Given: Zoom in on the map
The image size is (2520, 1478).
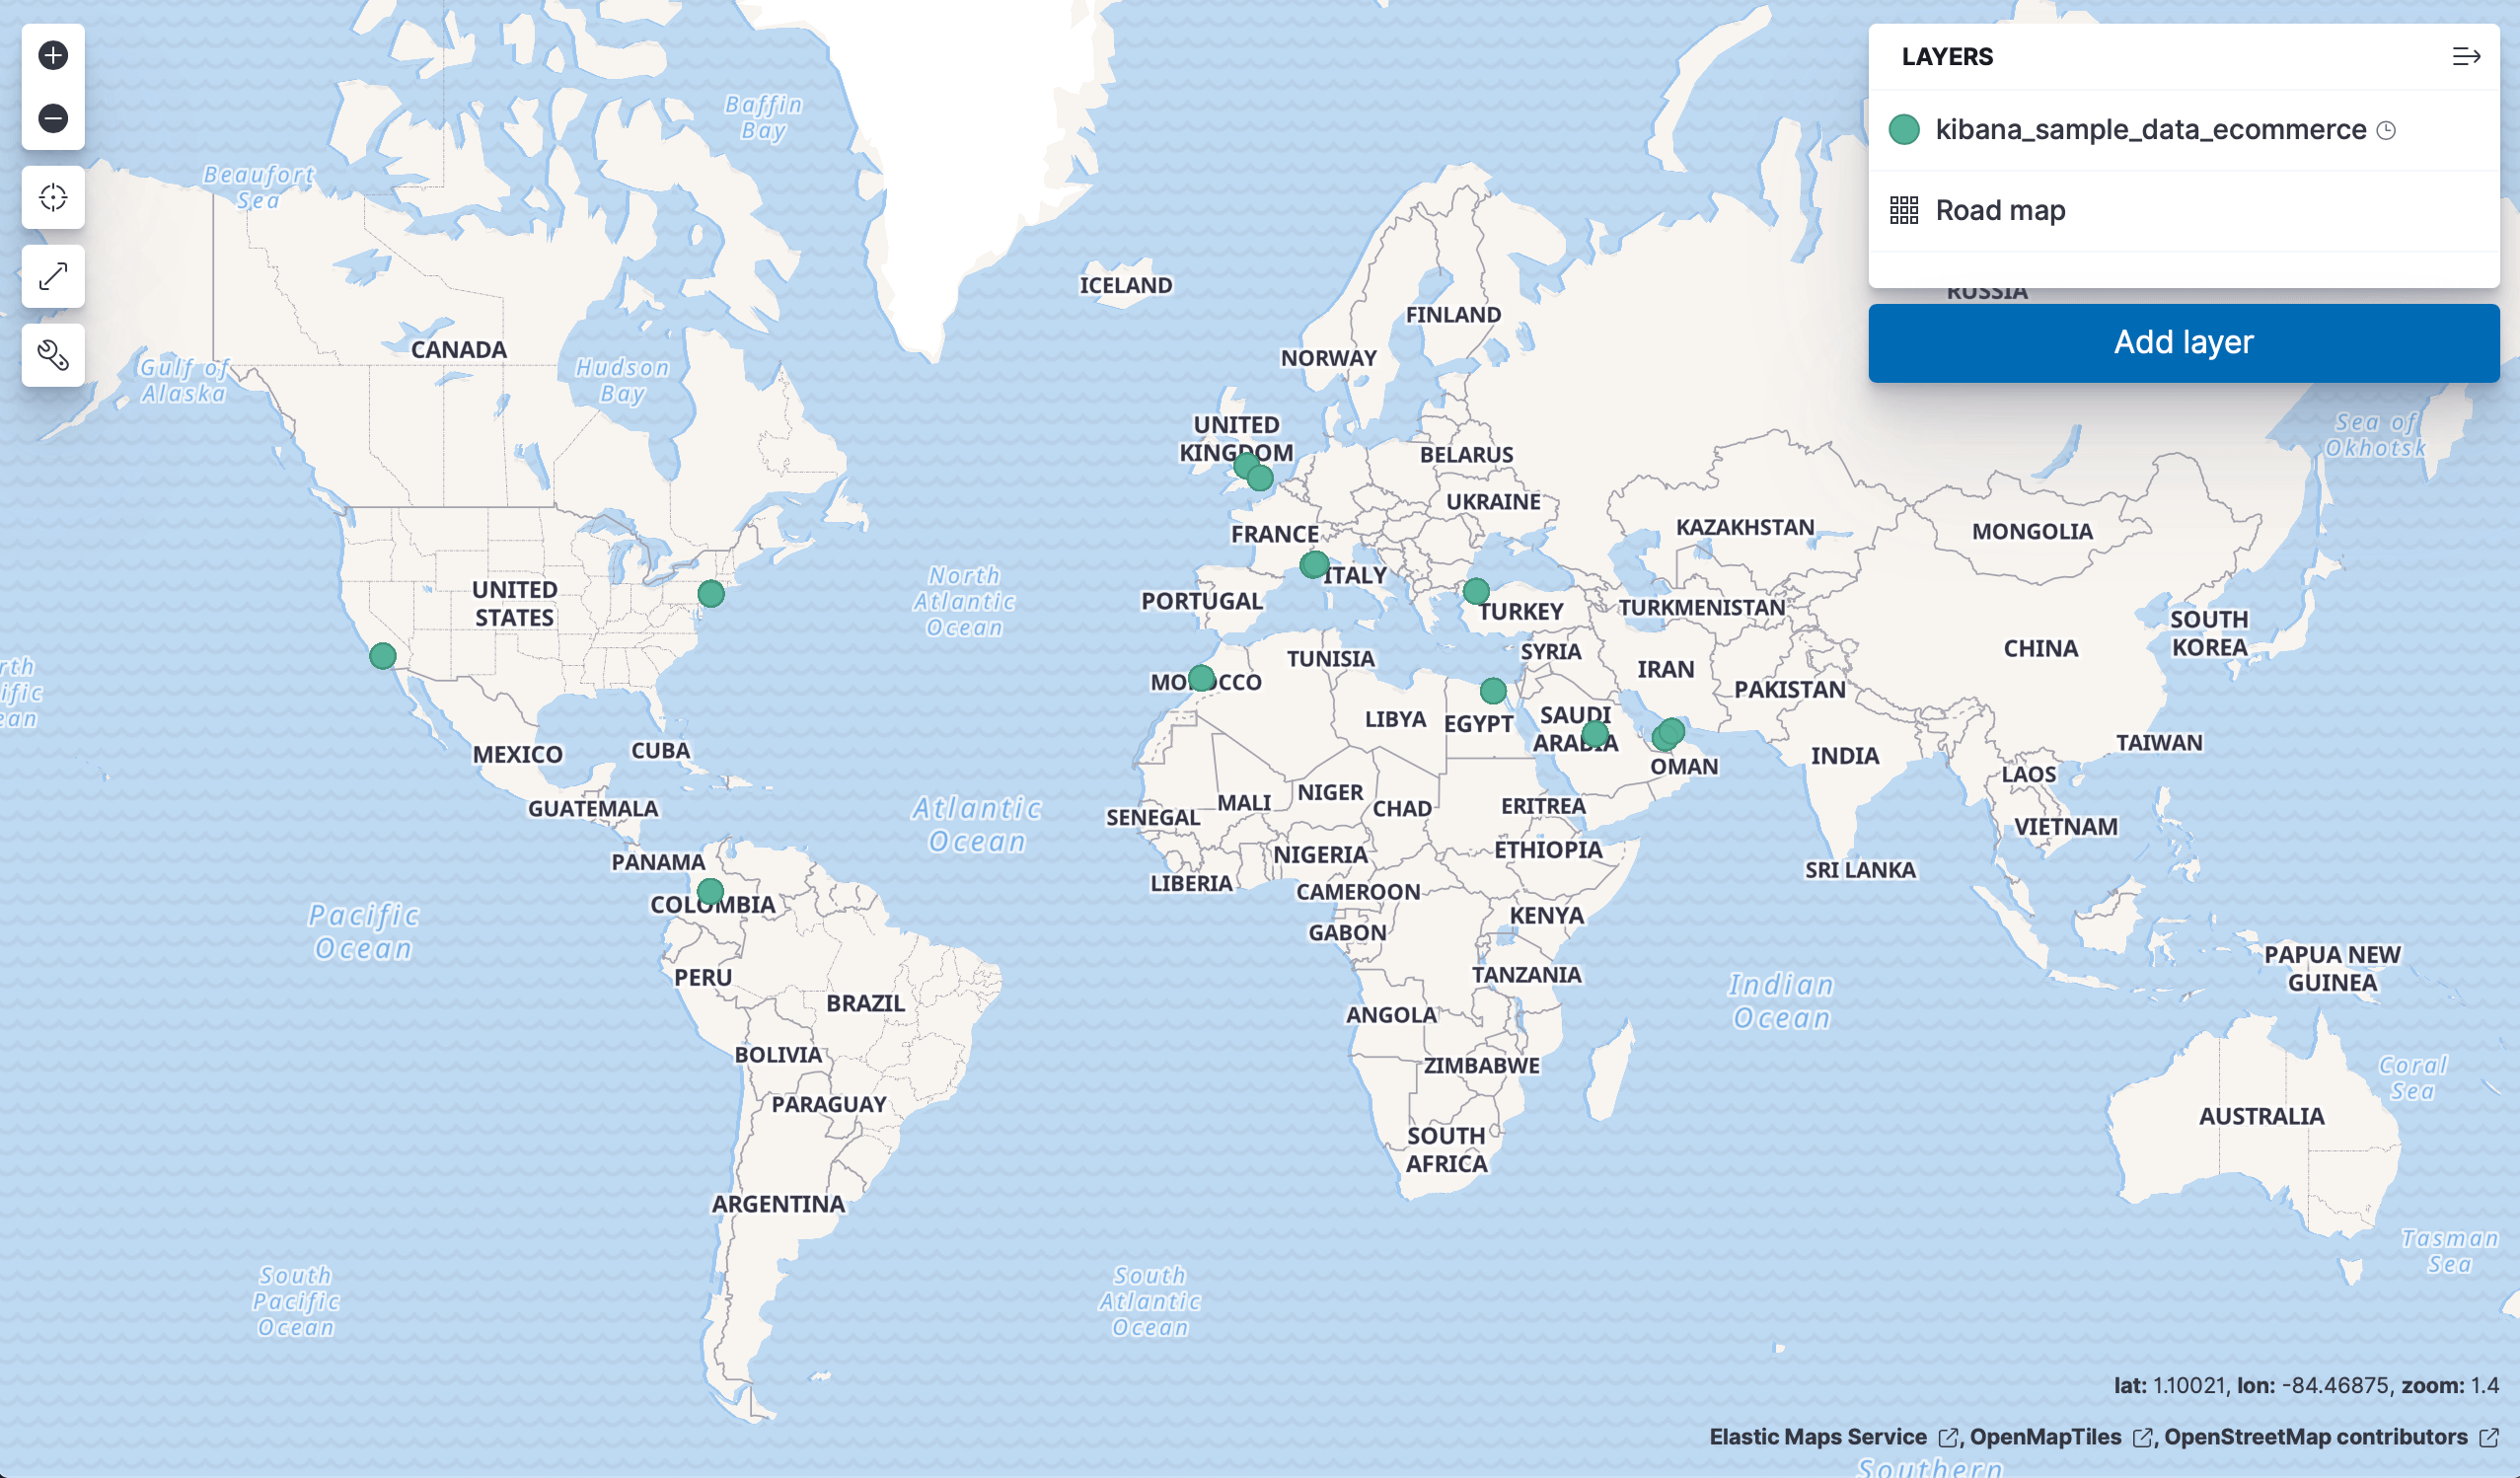Looking at the screenshot, I should click(x=52, y=55).
